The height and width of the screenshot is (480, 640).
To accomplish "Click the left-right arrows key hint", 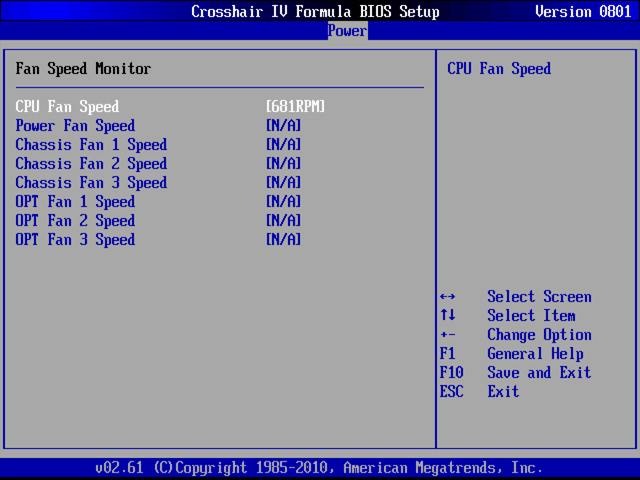I will (448, 297).
